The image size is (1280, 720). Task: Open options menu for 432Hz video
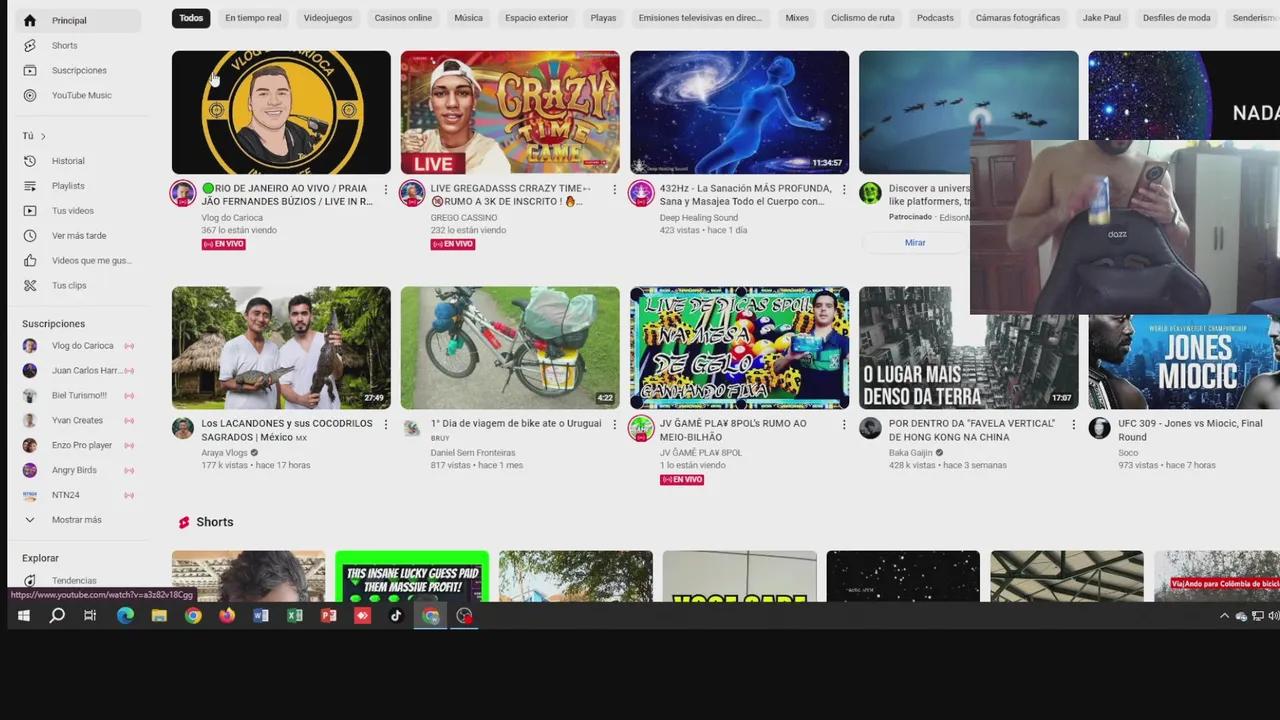[844, 189]
